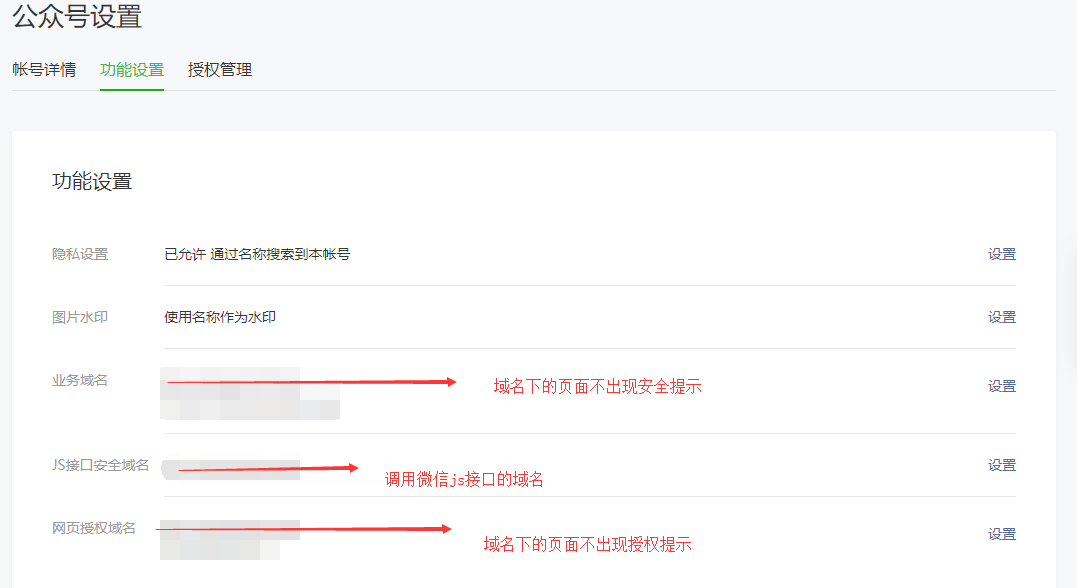The image size is (1077, 588).
Task: Open 设置 for JS接口安全域名 row
Action: click(1001, 464)
